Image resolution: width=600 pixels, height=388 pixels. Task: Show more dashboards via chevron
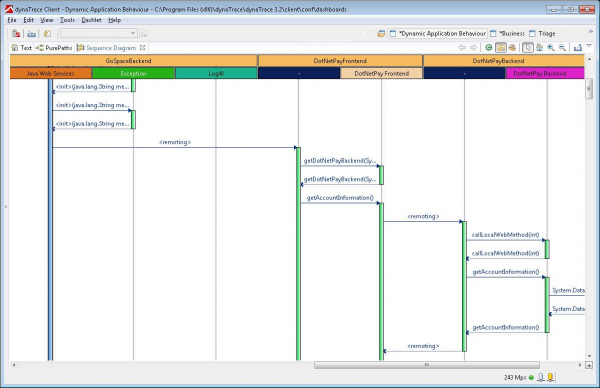pyautogui.click(x=590, y=32)
